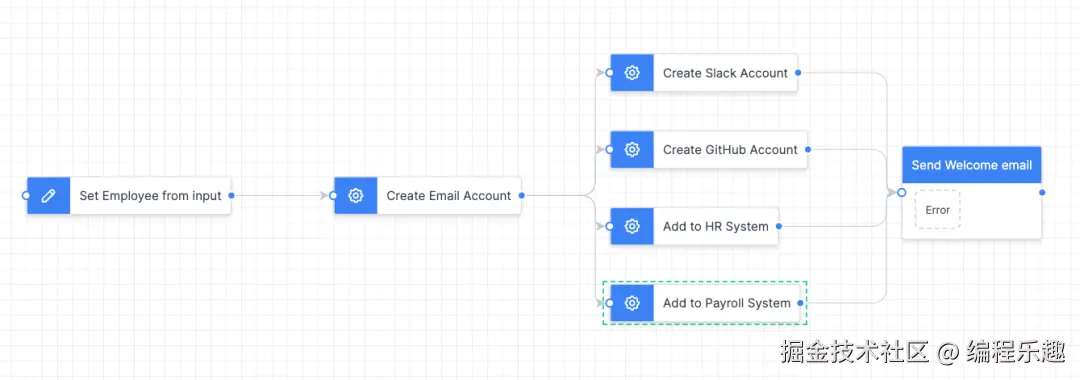Screen dimensions: 1080x380
Task: Click the output port of Set Employee from input
Action: (231, 196)
